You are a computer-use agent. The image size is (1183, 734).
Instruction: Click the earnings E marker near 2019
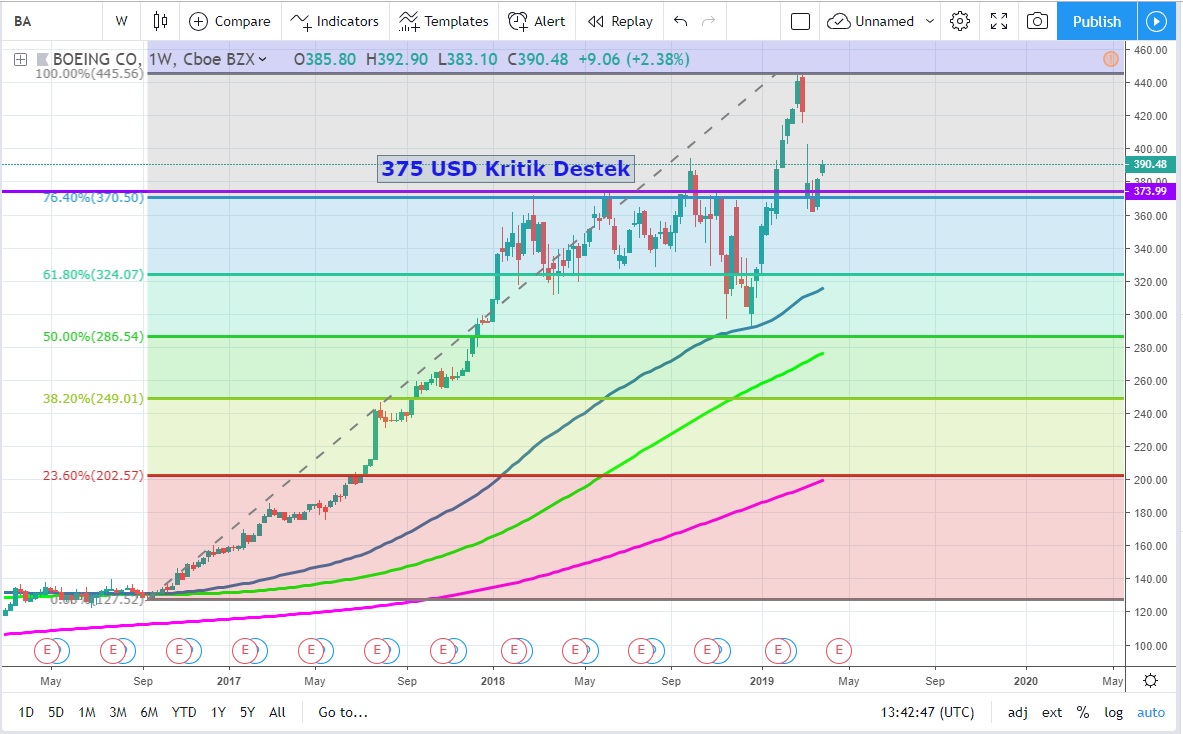pos(778,650)
